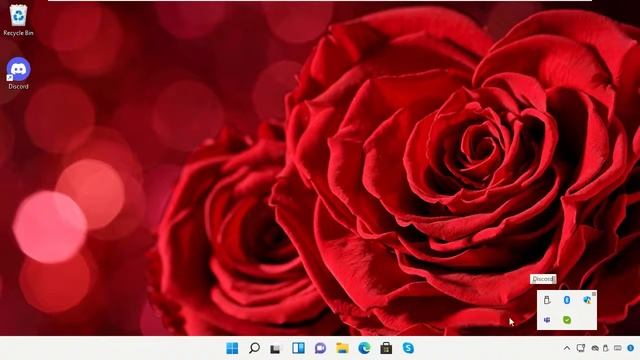
Task: Open the Widgets panel from the taskbar
Action: 298,348
